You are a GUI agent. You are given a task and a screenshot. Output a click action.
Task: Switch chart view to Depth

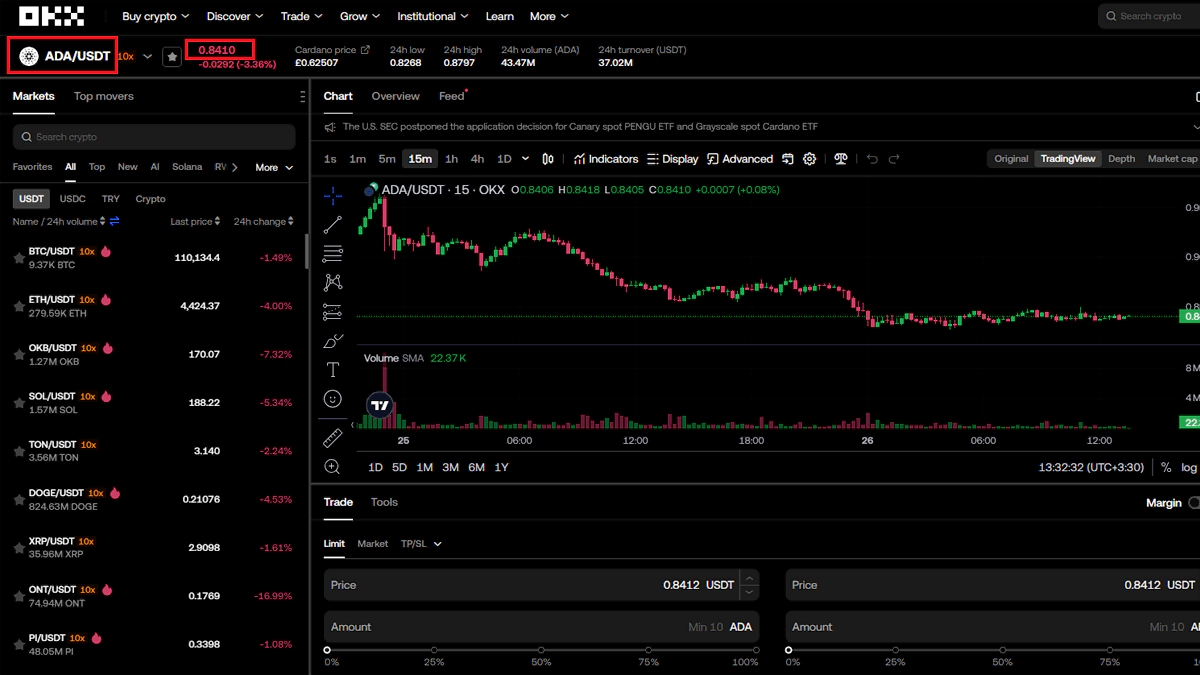click(x=1121, y=159)
